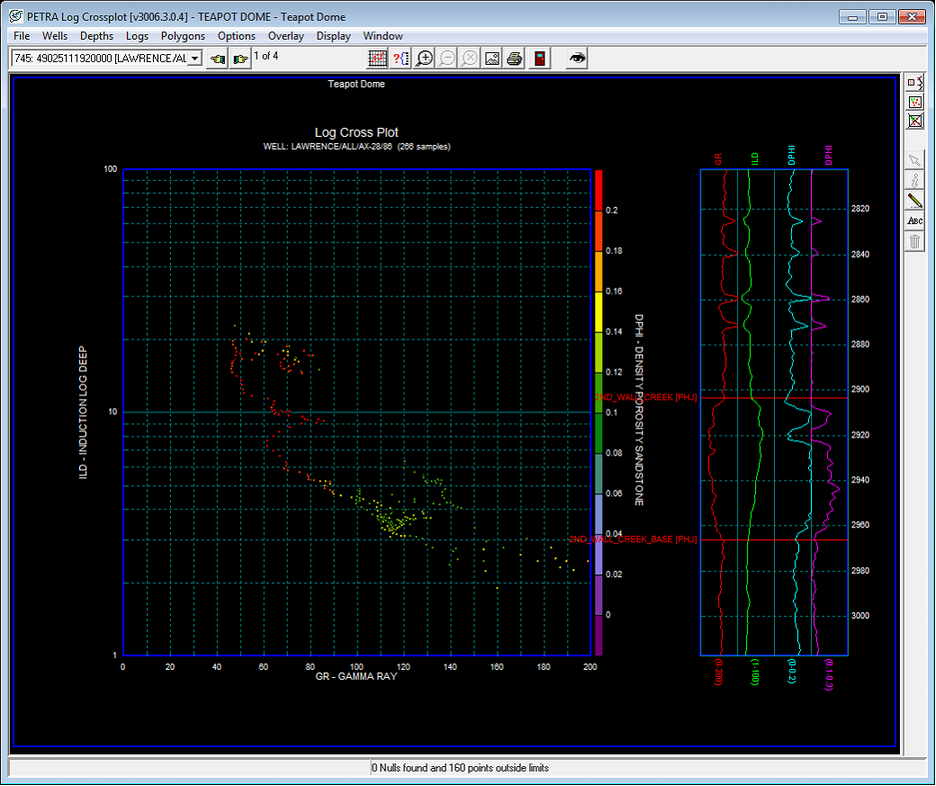This screenshot has width=936, height=786.
Task: Toggle the eye view icon on toolbar
Action: 575,58
